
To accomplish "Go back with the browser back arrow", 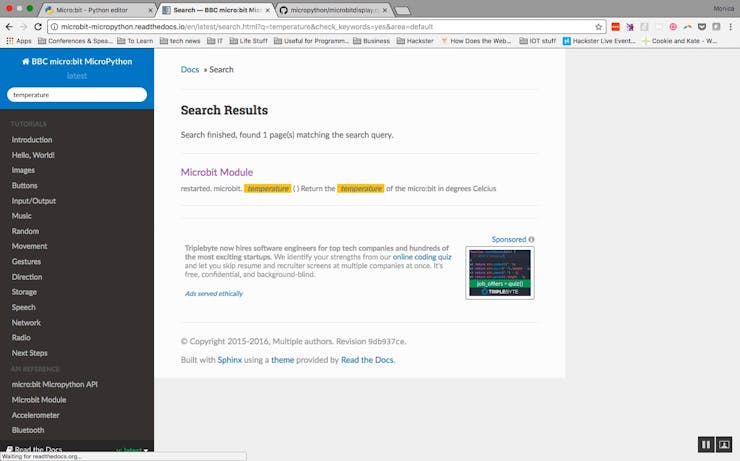I will (9, 27).
